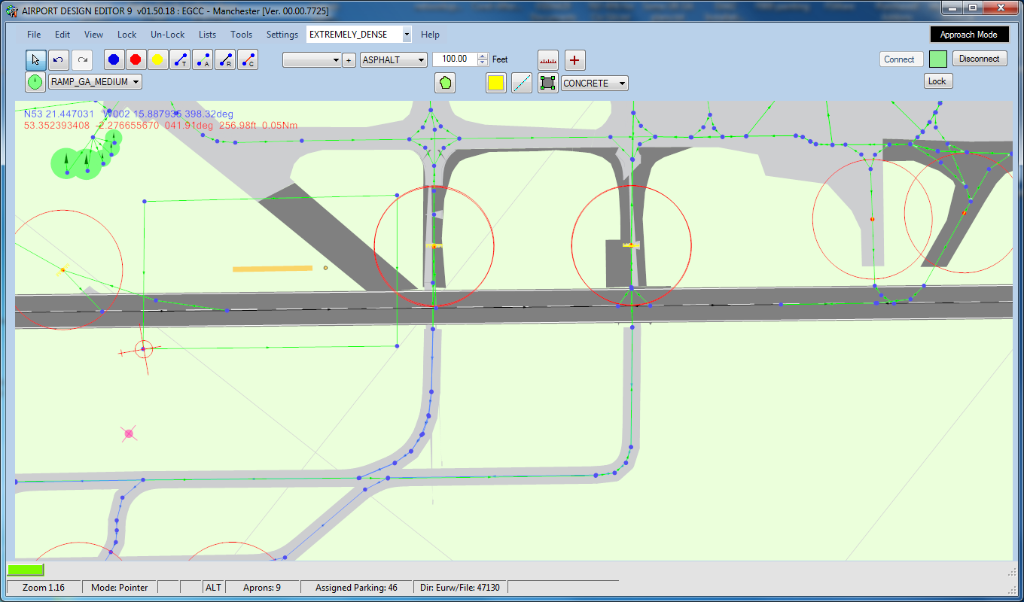Click the Mode: Pointer status entry
The height and width of the screenshot is (602, 1024).
pos(120,588)
